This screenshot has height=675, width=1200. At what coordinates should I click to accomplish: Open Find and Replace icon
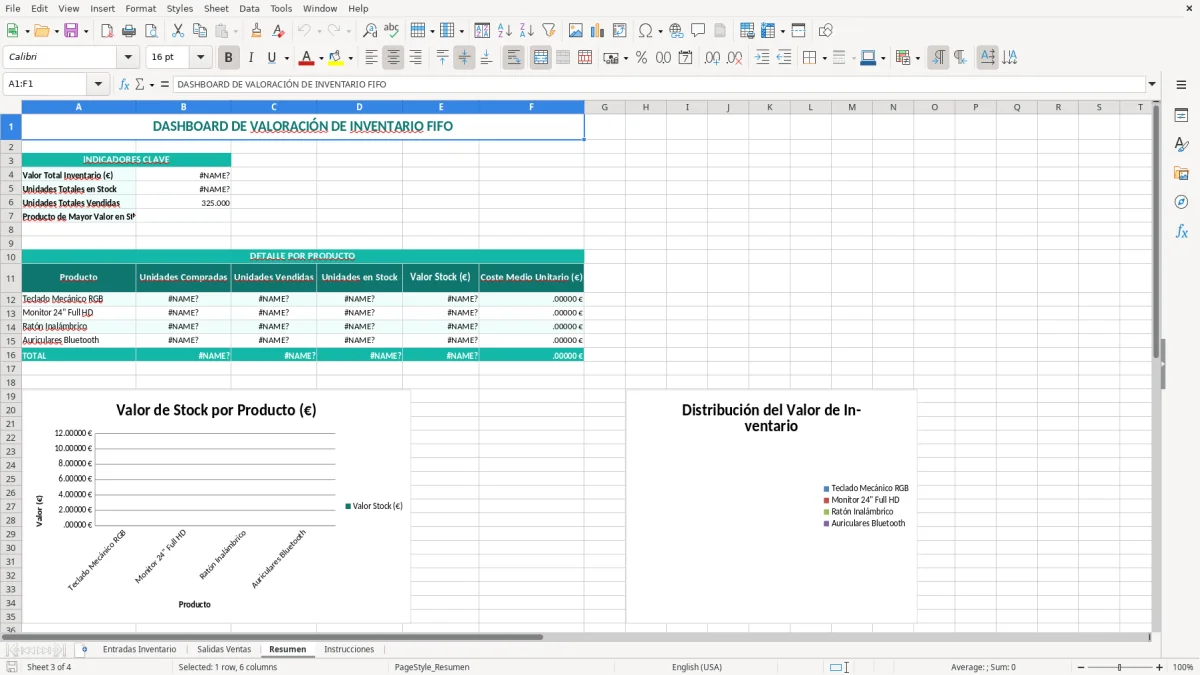point(370,31)
